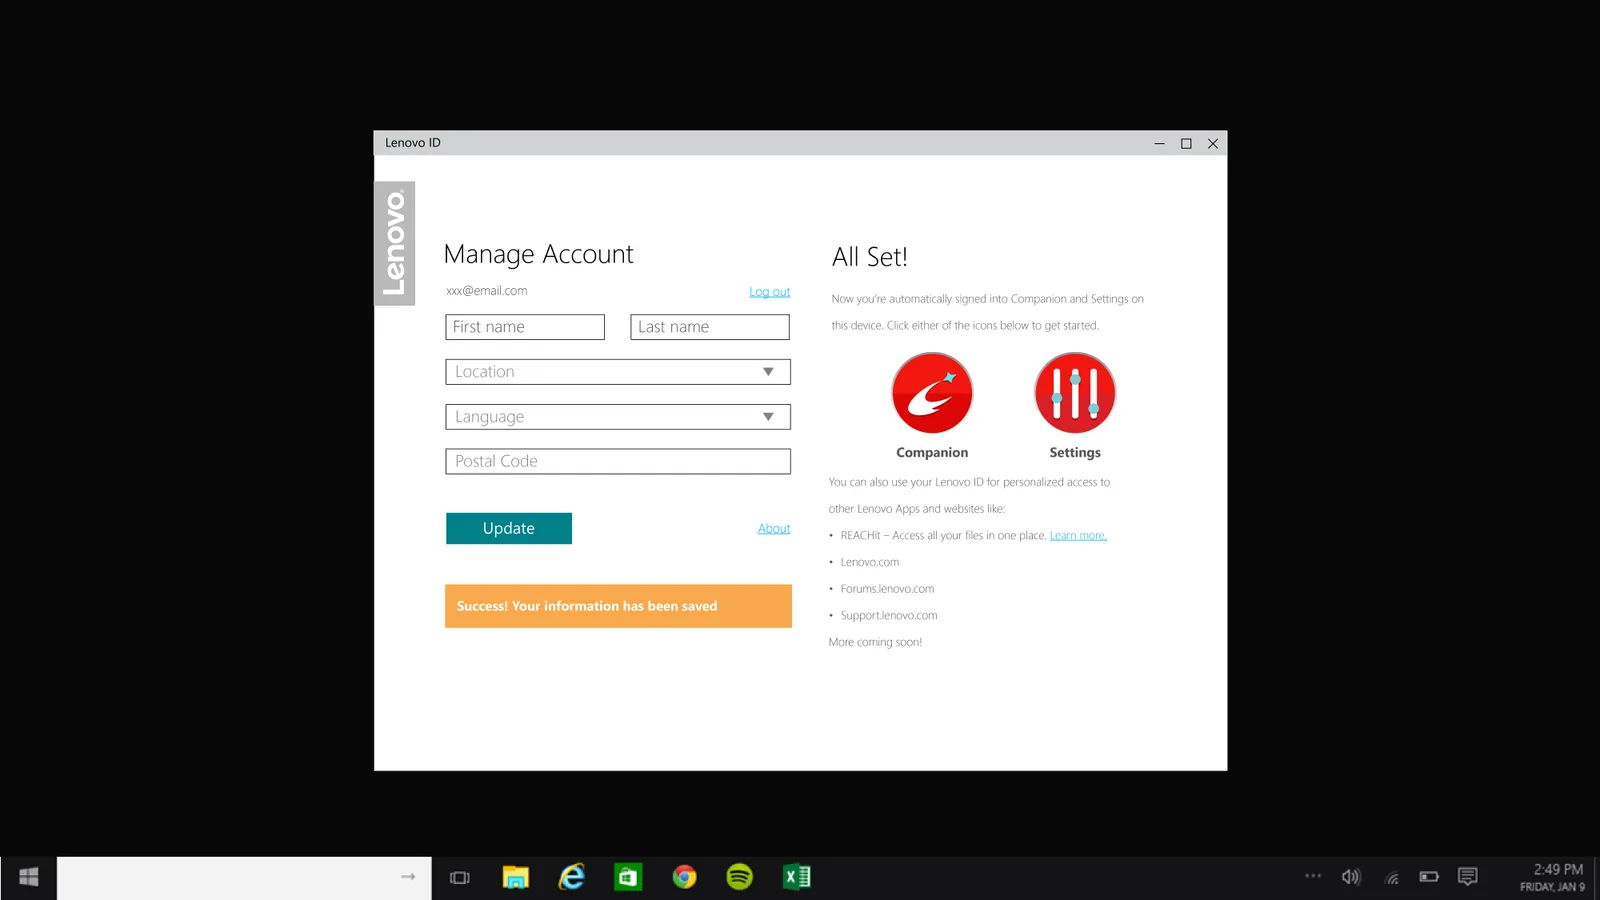The width and height of the screenshot is (1600, 900).
Task: Open the wireless network tray icon
Action: [x=1391, y=878]
